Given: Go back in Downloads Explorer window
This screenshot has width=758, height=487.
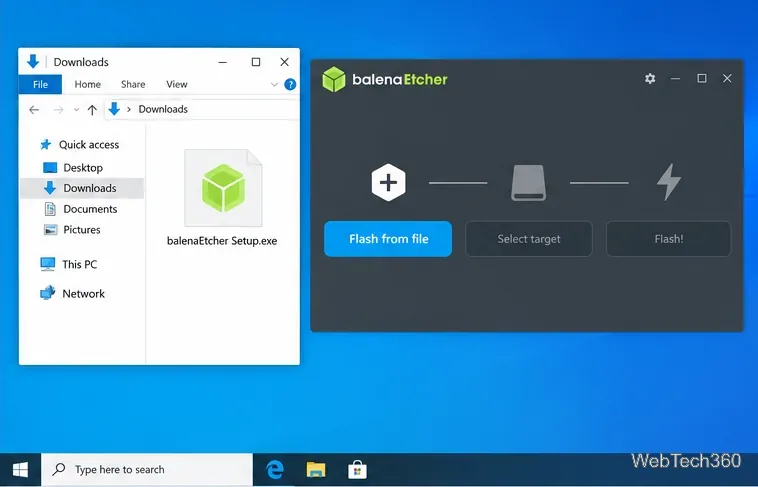Looking at the screenshot, I should 34,110.
